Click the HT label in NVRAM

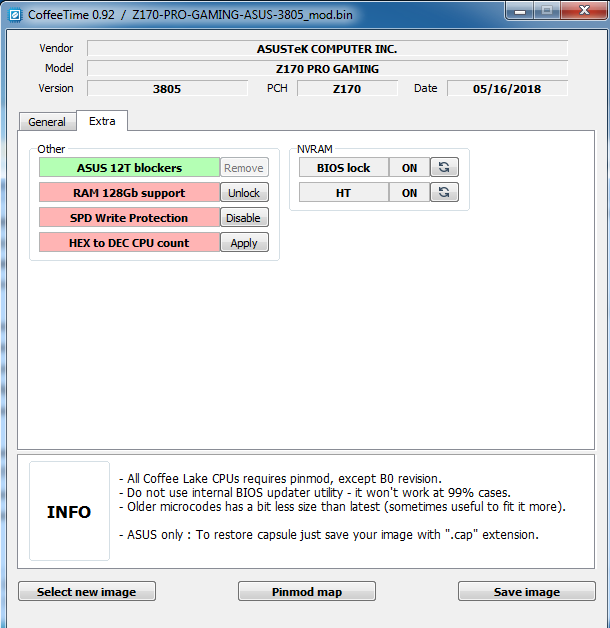tap(344, 193)
